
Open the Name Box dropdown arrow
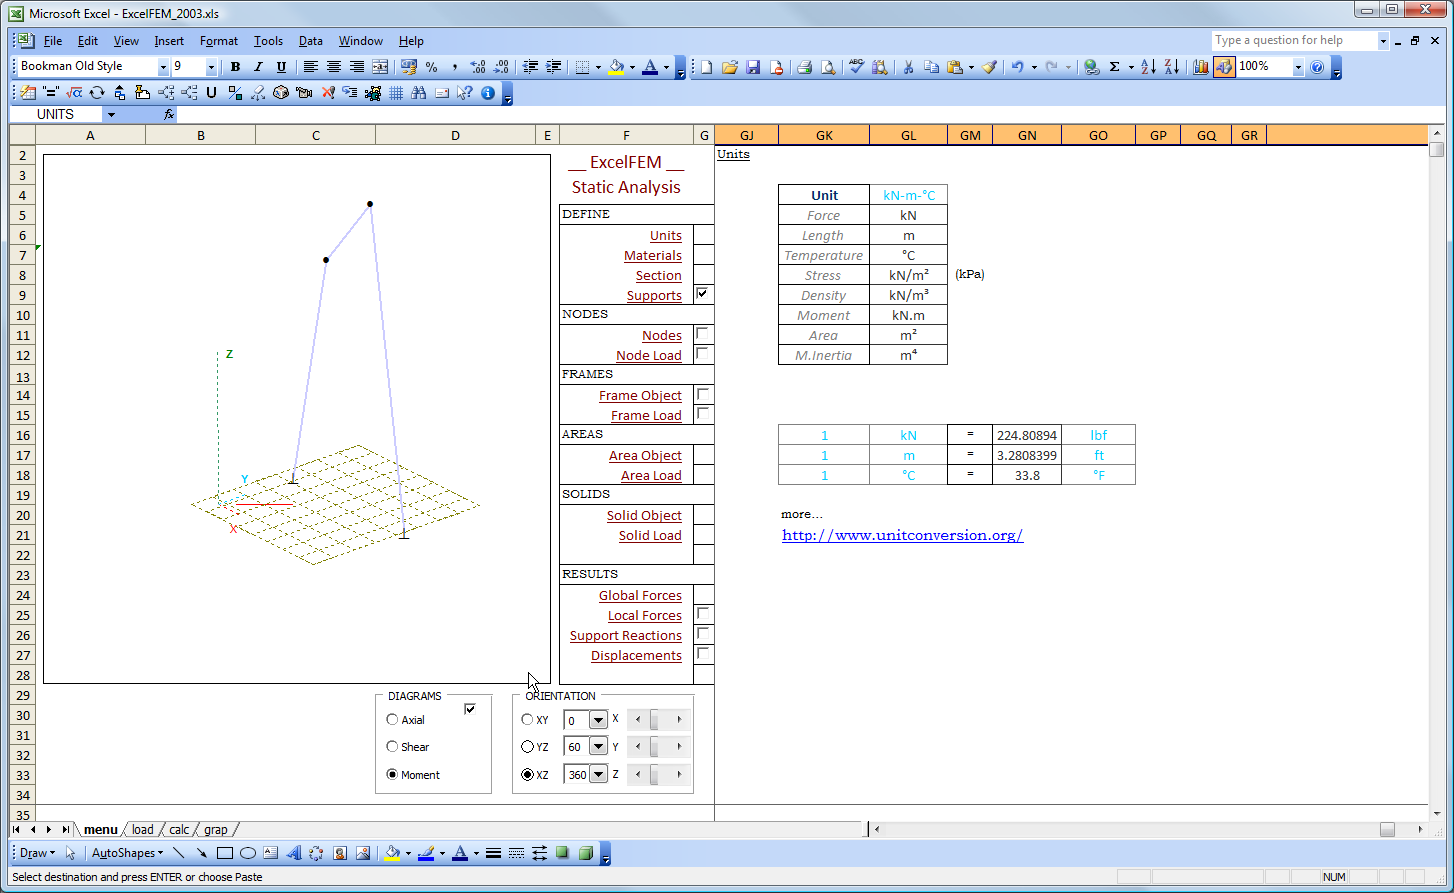tap(111, 115)
